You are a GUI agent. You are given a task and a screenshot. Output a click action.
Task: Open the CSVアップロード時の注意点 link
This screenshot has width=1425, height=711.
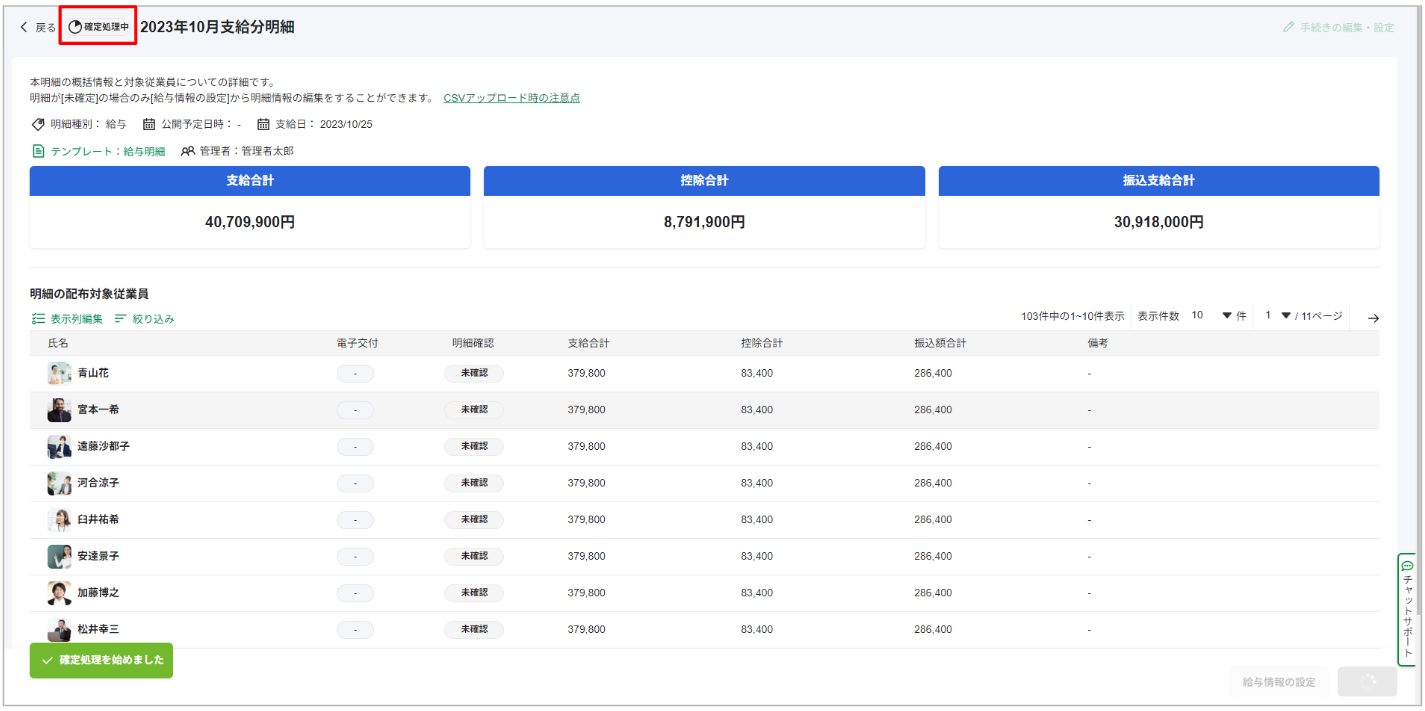click(511, 98)
